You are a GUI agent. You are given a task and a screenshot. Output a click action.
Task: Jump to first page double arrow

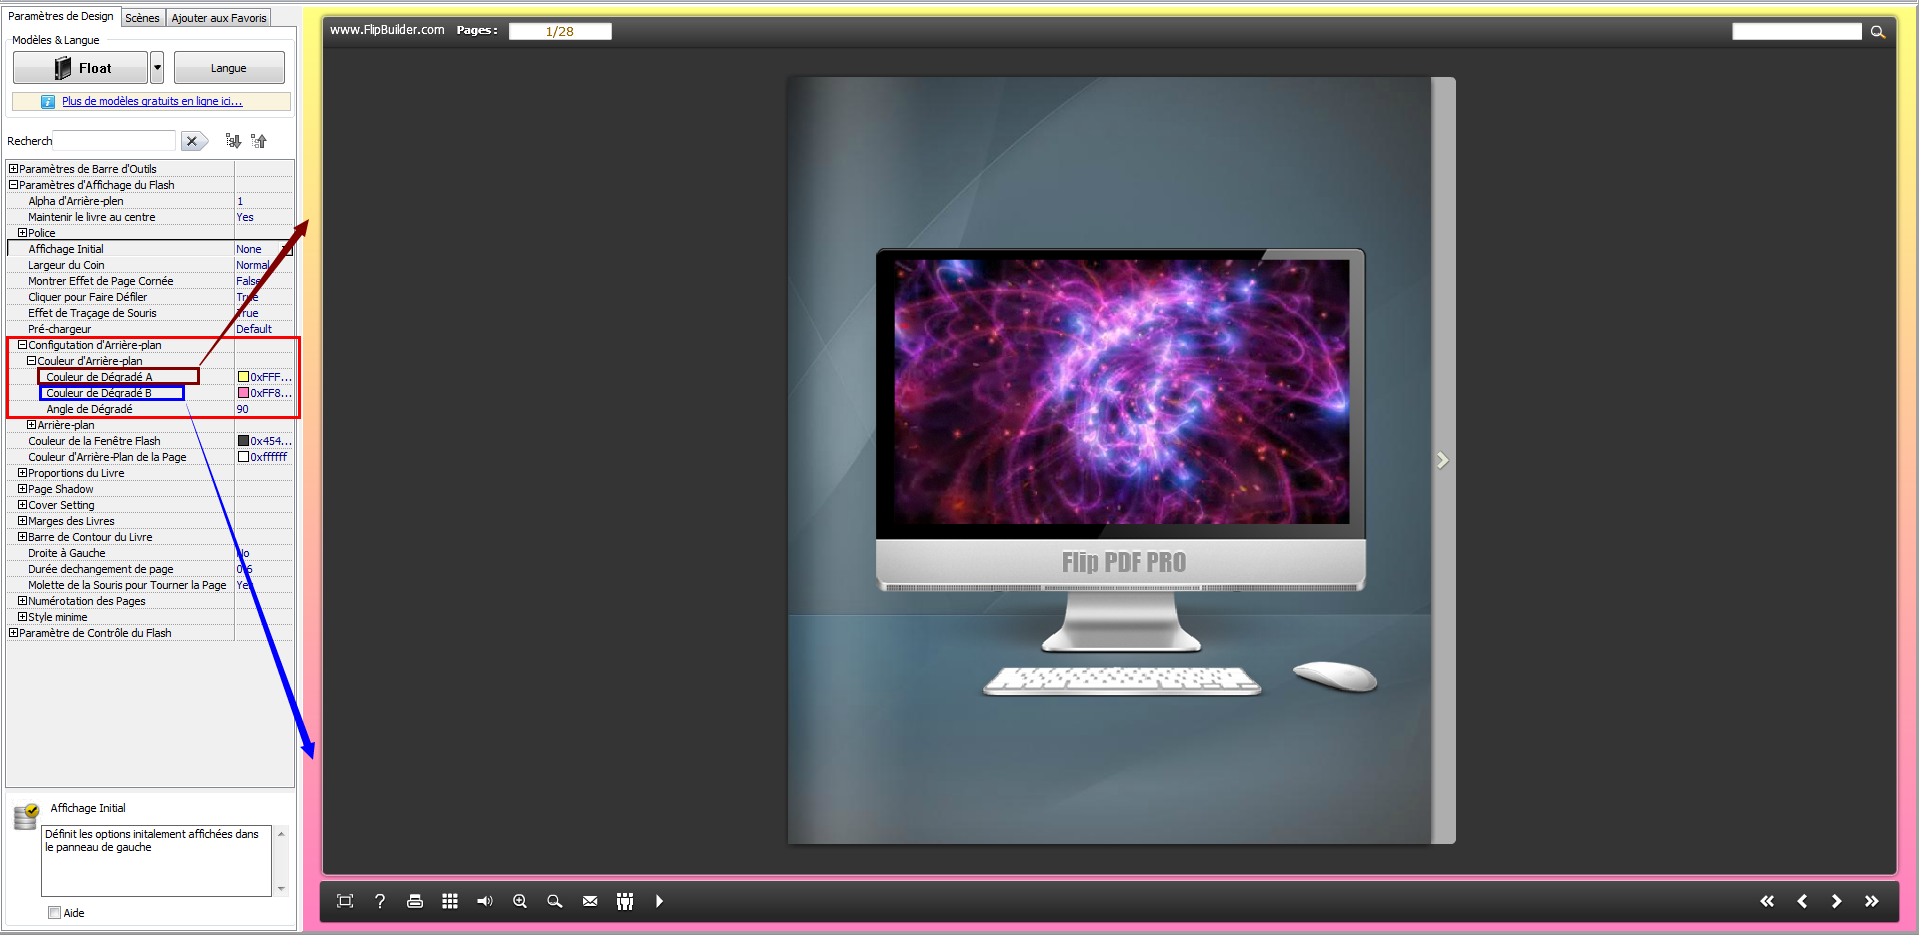pos(1767,901)
